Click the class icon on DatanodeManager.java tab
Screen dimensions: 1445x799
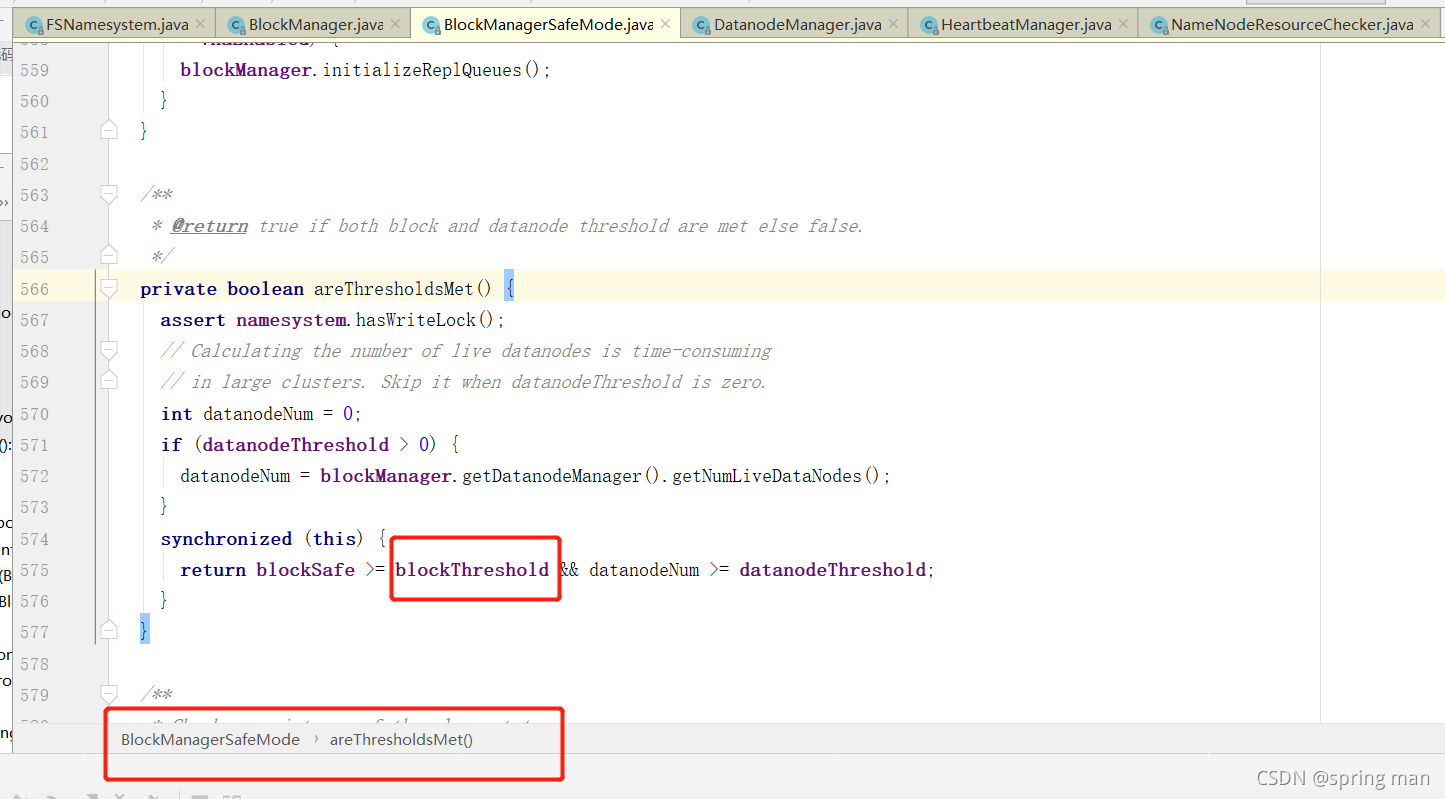[702, 25]
